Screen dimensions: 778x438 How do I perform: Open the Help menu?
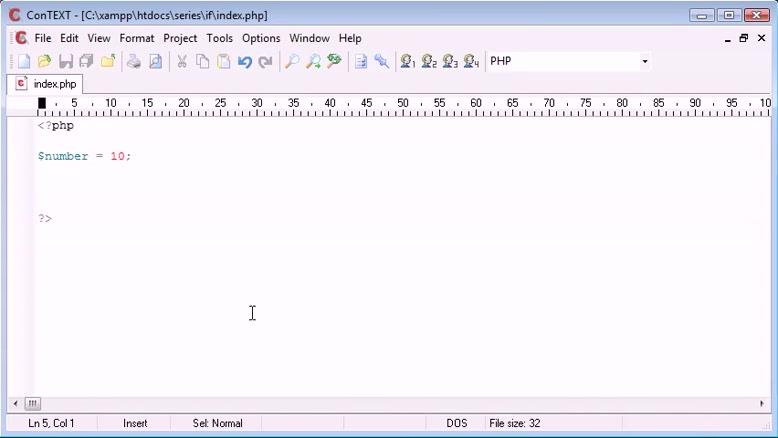350,38
